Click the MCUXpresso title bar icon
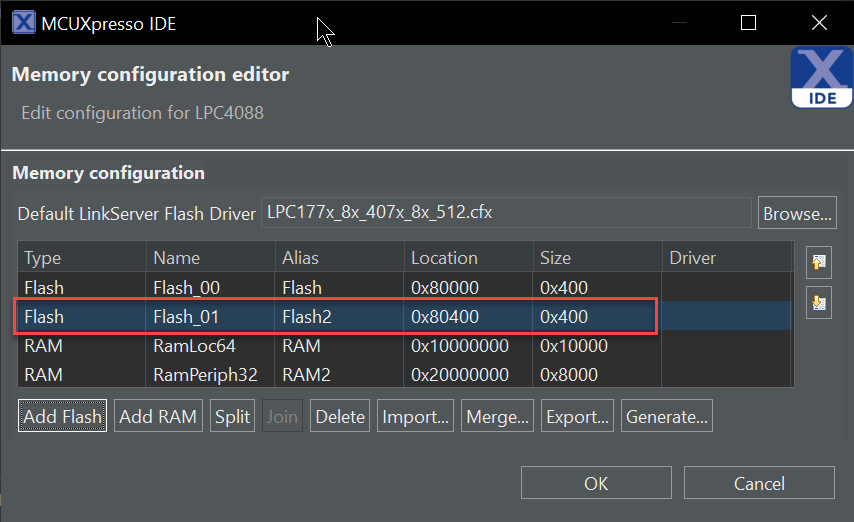The height and width of the screenshot is (522, 854). 23,23
